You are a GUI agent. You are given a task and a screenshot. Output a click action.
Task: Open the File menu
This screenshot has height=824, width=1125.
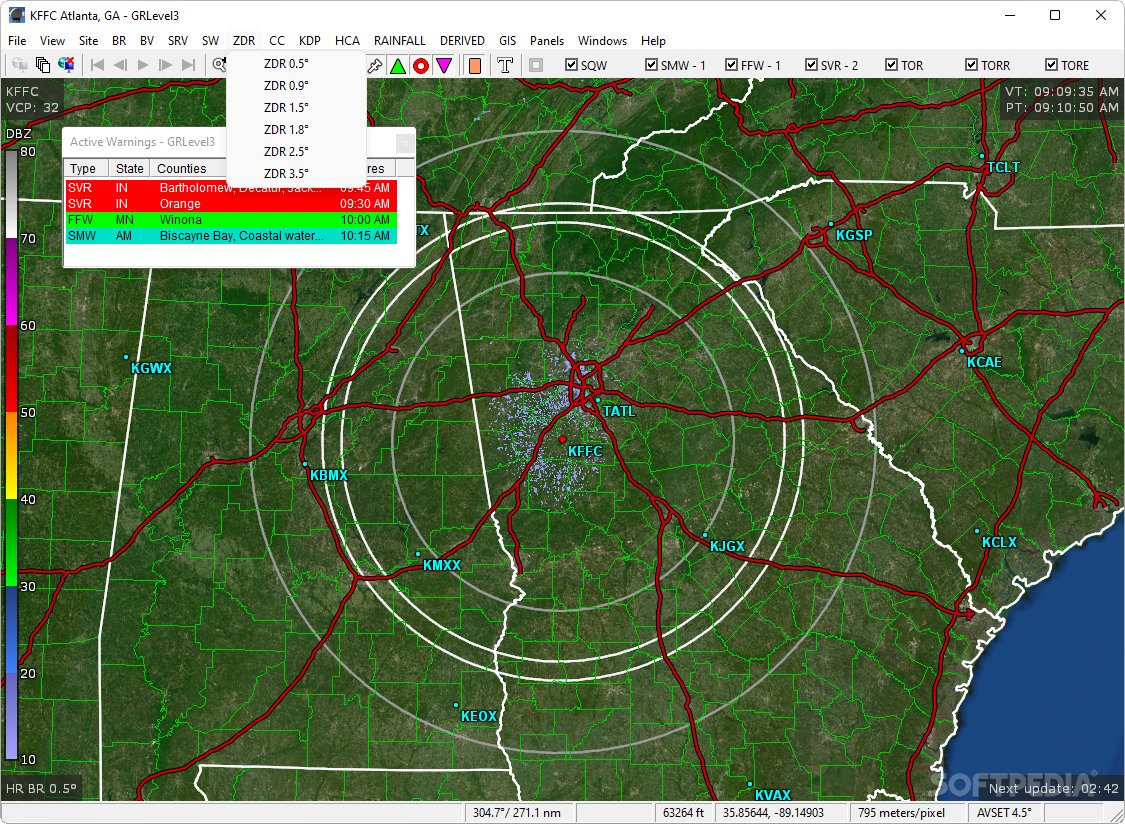[17, 41]
